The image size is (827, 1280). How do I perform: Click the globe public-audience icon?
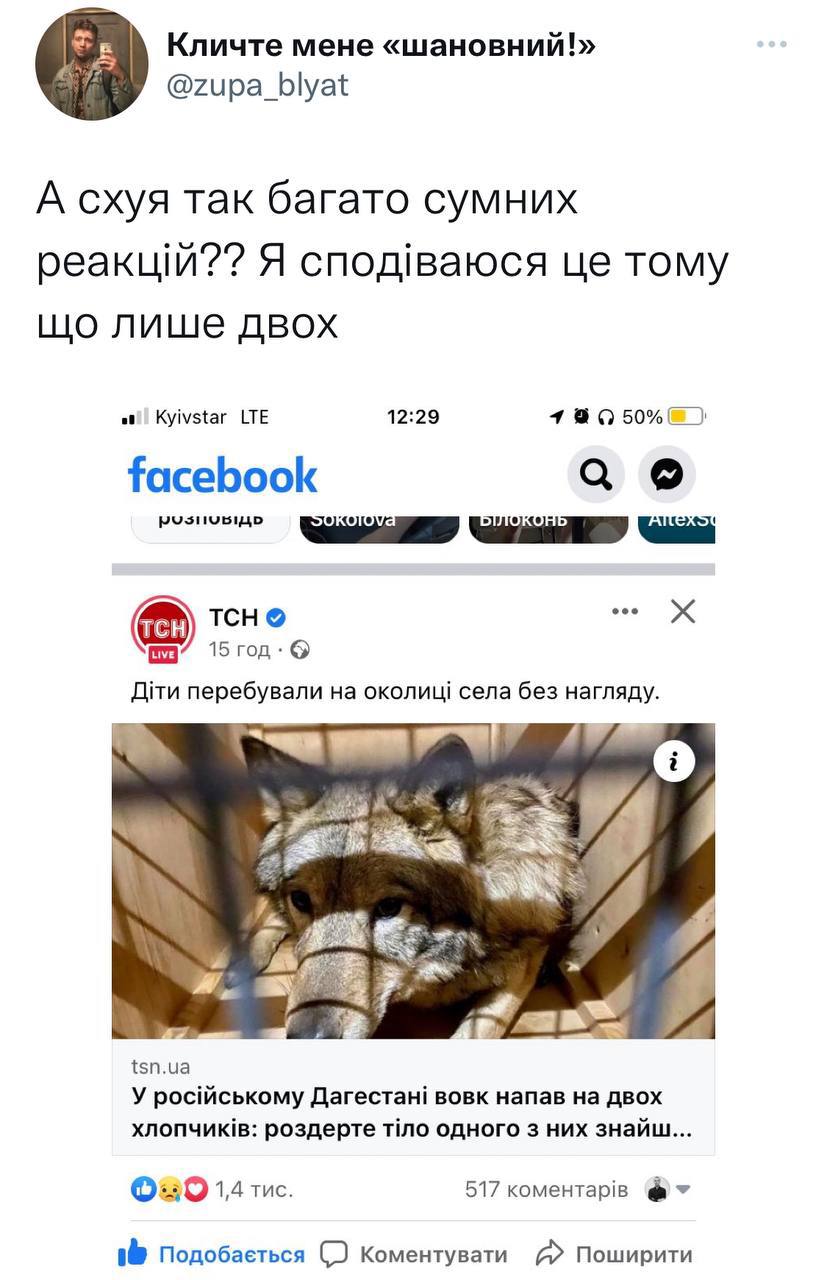pos(300,650)
